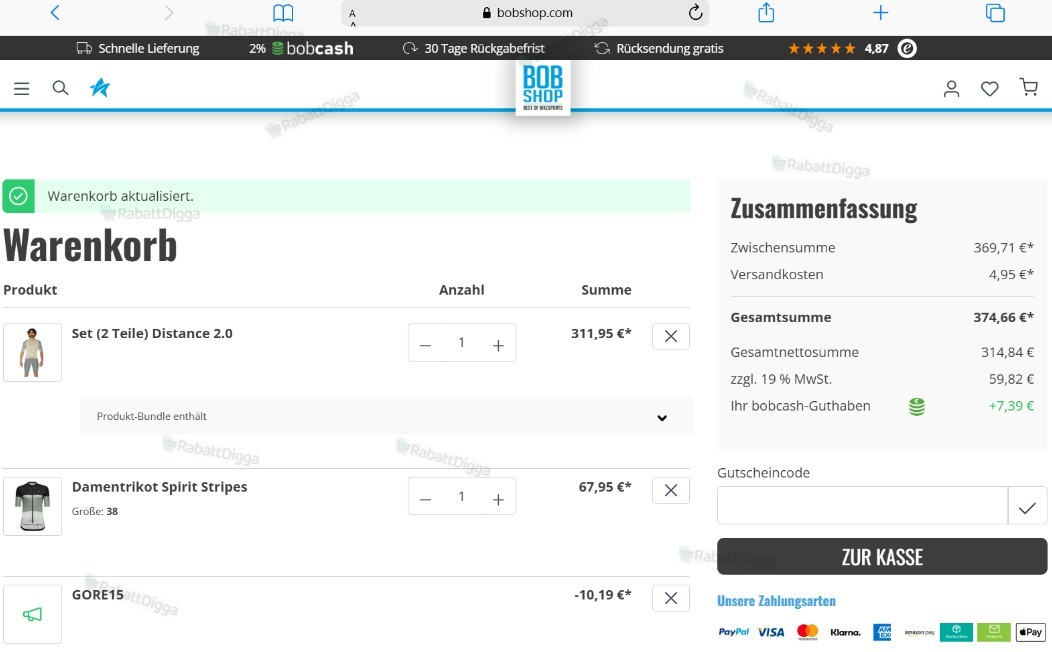Click the blue star deals icon

click(100, 88)
